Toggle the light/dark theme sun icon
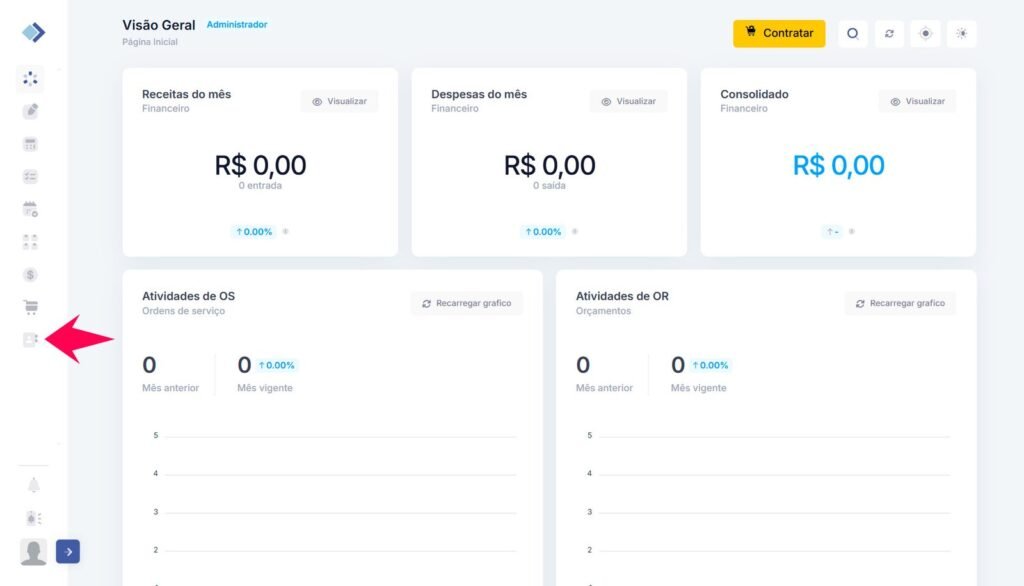Screen dimensions: 1024x586 (x=962, y=33)
